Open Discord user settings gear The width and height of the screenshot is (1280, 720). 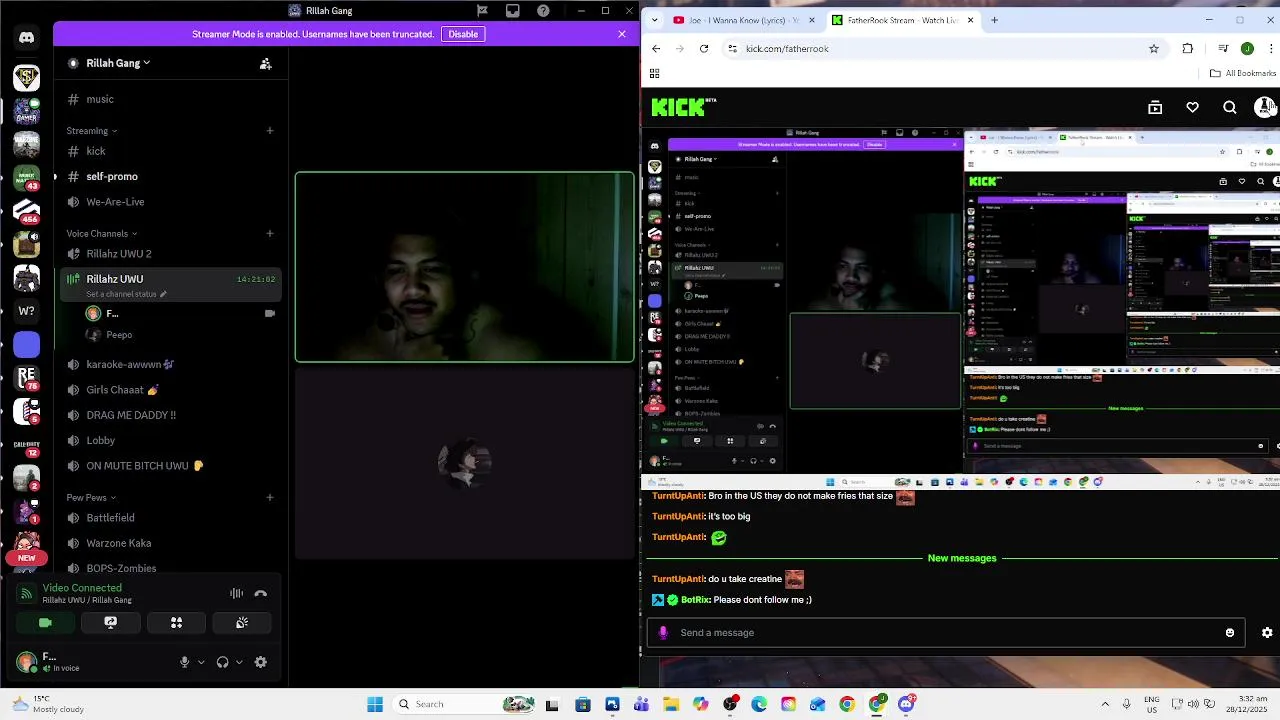pos(261,662)
